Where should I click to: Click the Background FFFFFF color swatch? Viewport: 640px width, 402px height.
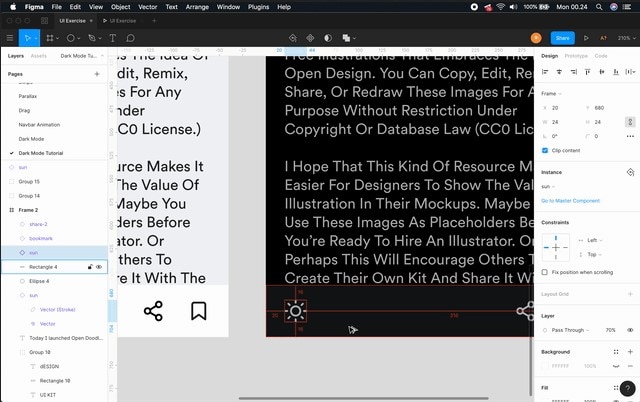point(545,366)
